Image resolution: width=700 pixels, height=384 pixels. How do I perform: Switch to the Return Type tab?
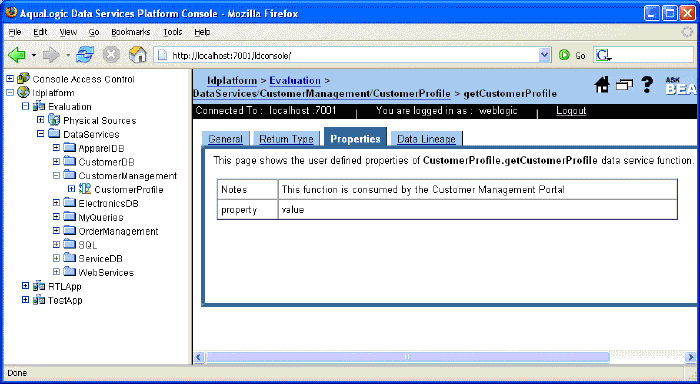286,139
